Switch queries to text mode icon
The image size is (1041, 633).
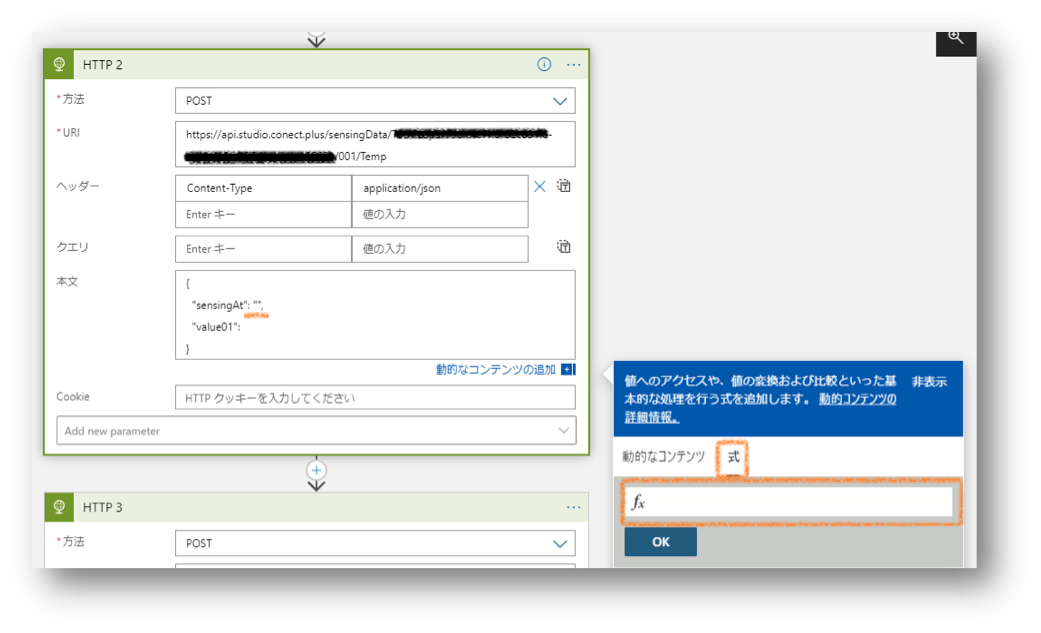click(x=564, y=247)
